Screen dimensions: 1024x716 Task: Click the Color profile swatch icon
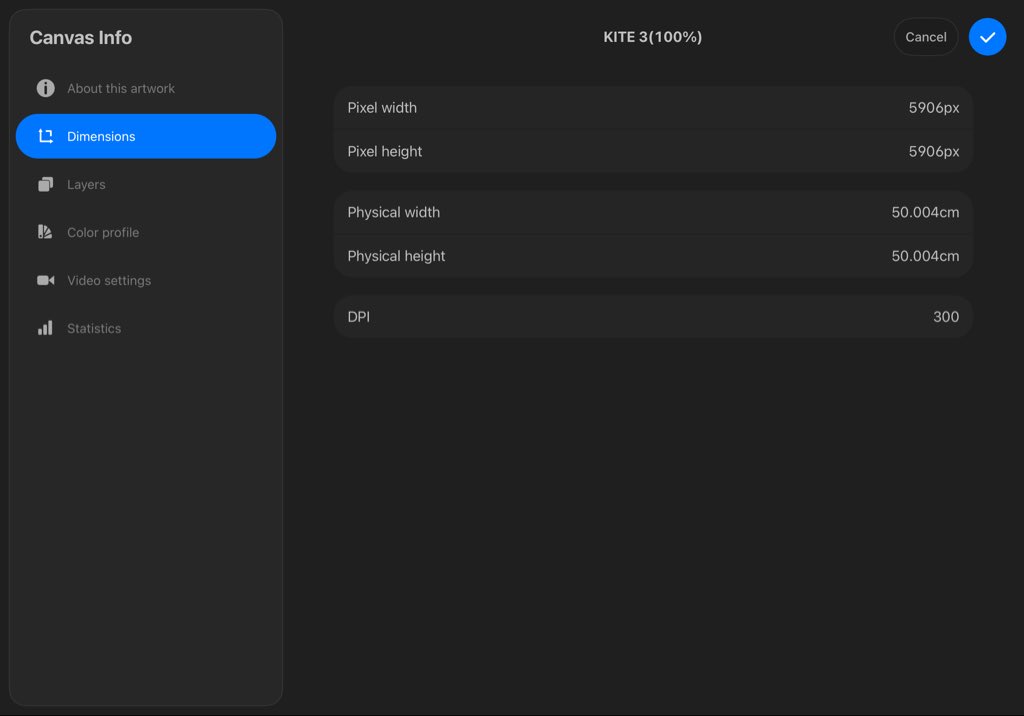(45, 232)
